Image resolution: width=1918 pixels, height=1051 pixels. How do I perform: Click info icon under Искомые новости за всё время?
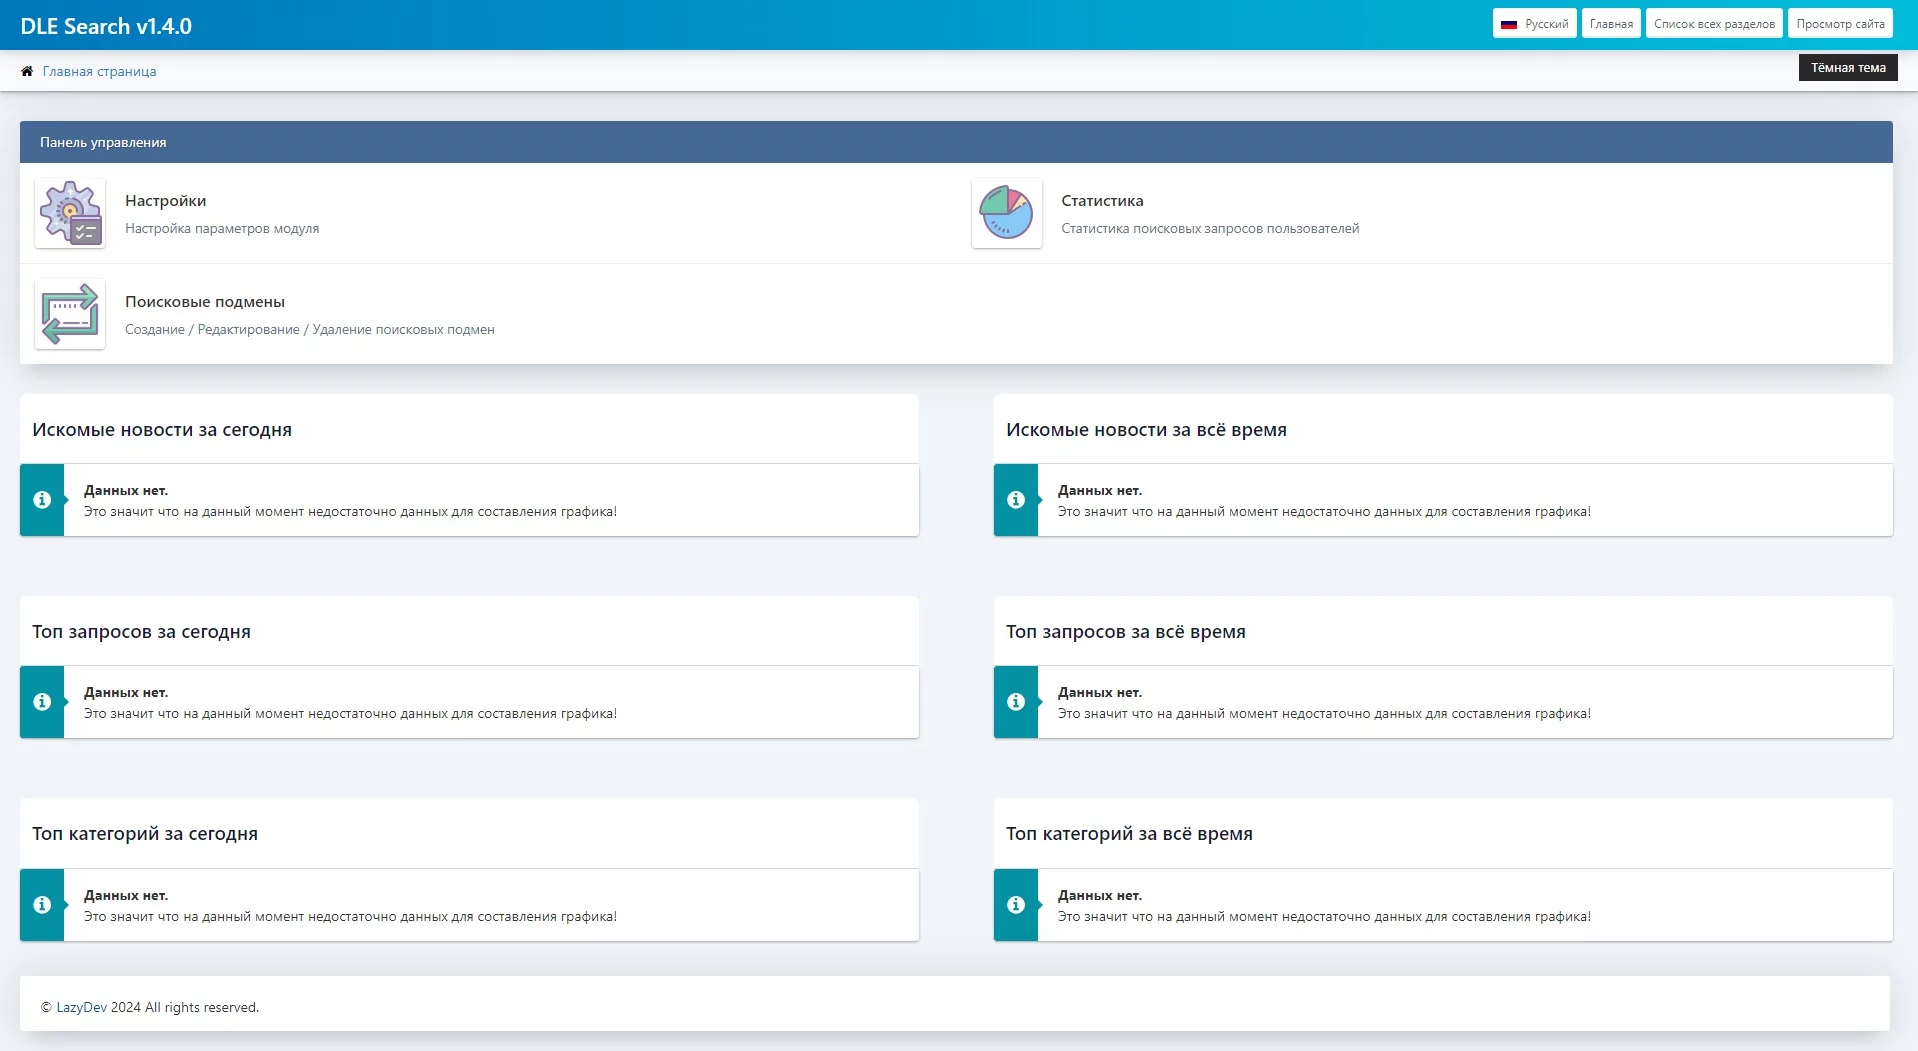(1016, 500)
